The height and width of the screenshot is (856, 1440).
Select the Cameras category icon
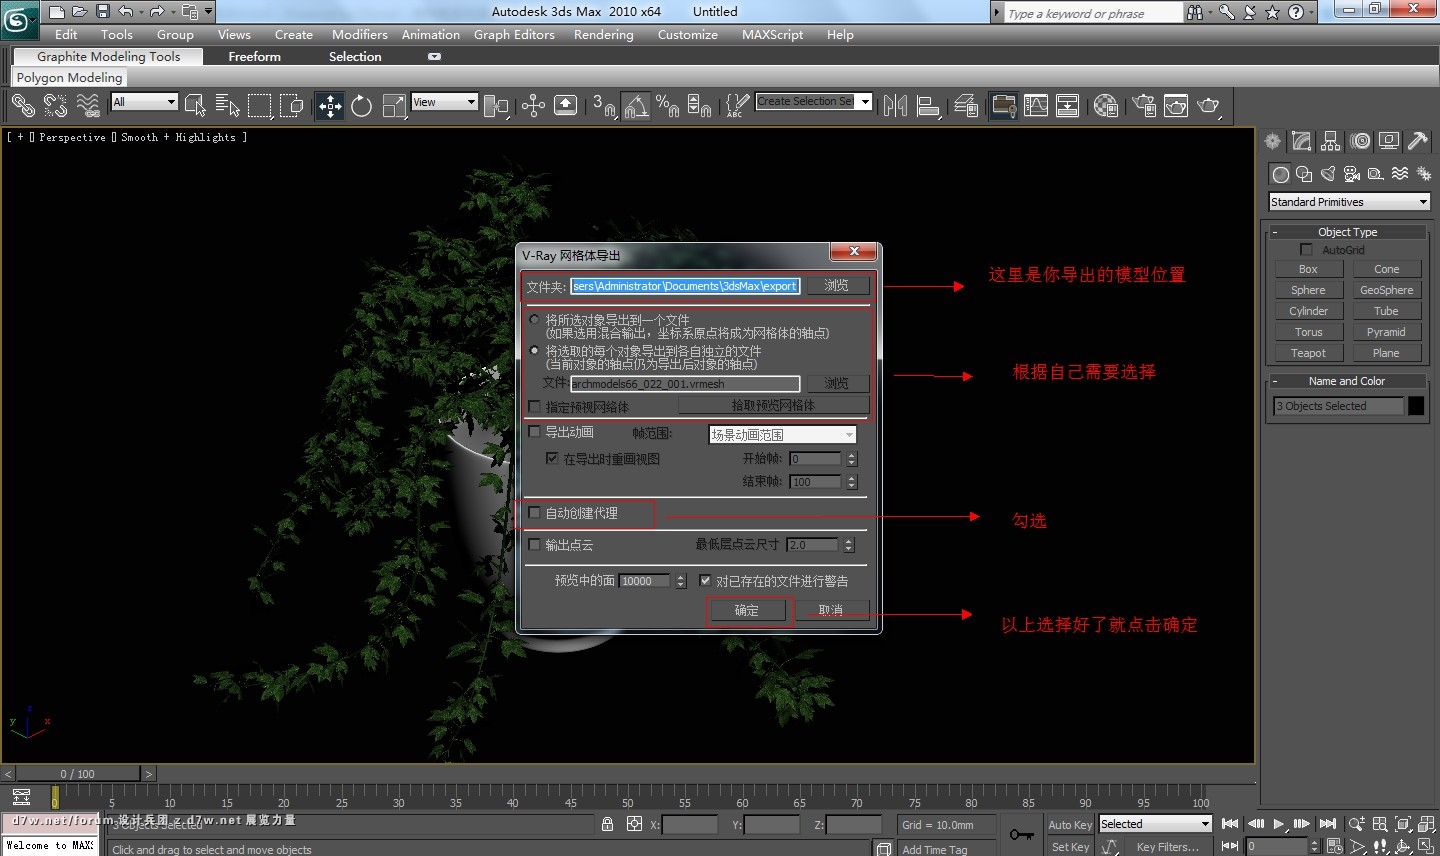coord(1352,174)
